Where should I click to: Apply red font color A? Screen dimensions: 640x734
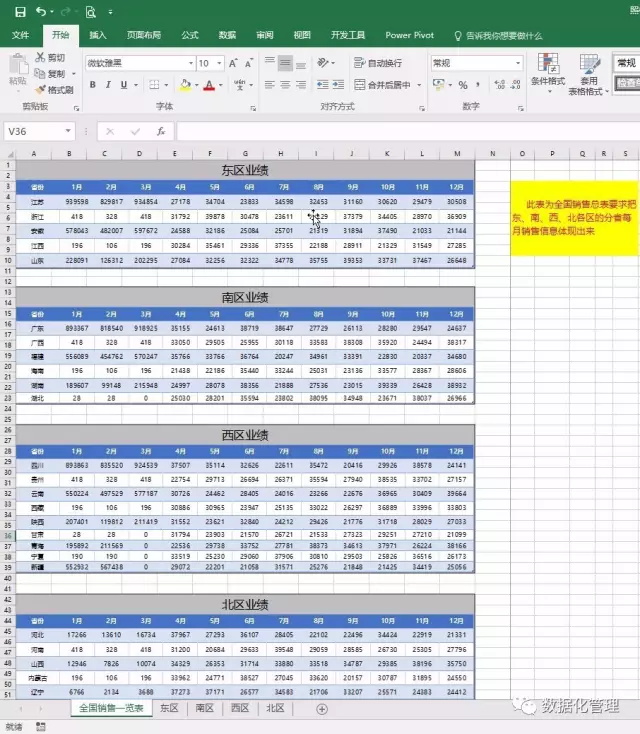(209, 85)
